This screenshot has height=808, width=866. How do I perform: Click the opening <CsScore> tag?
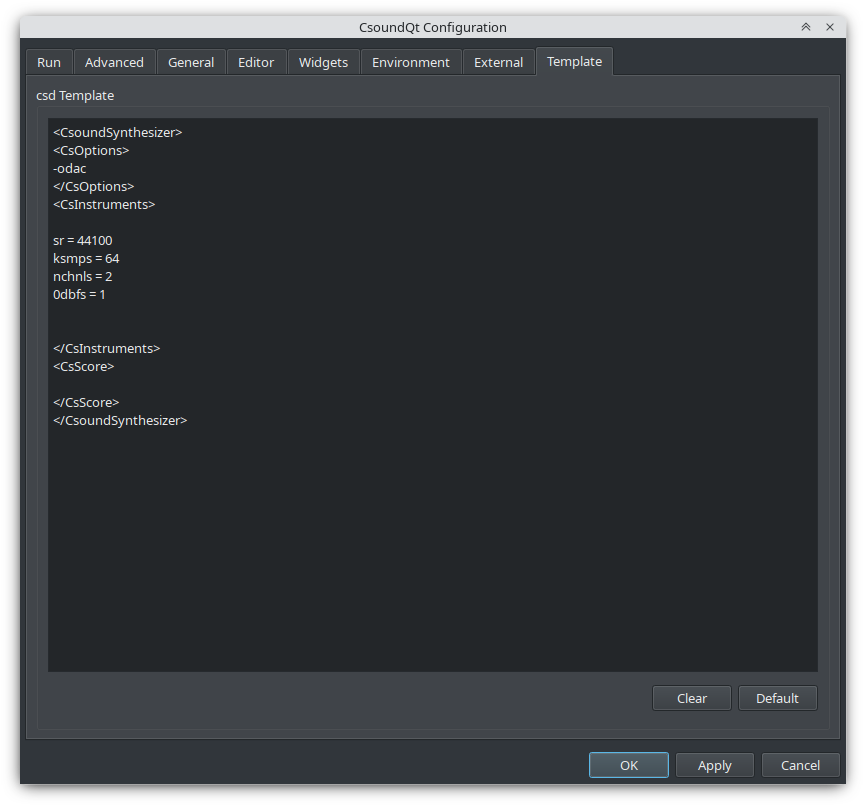tap(84, 367)
